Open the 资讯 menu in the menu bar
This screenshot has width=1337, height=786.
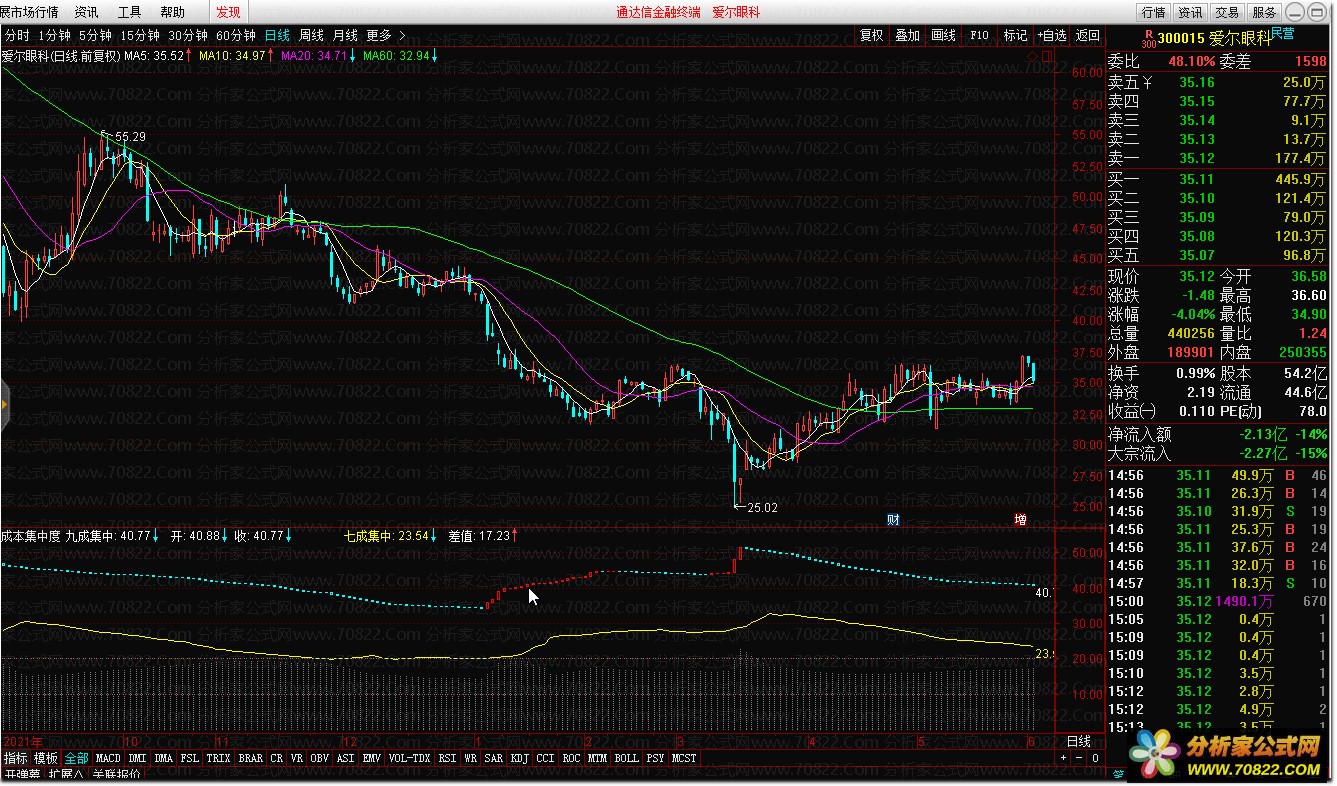pos(86,12)
